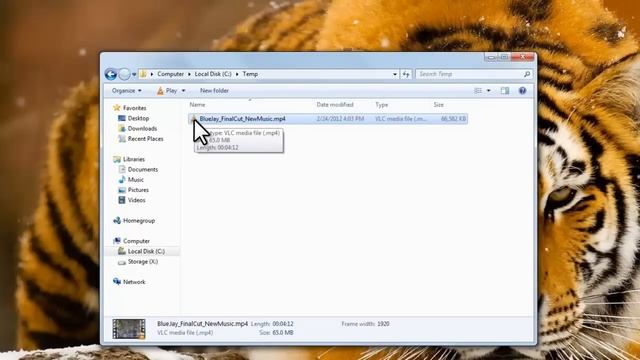Select Network in the navigation pane
The height and width of the screenshot is (360, 640).
134,282
